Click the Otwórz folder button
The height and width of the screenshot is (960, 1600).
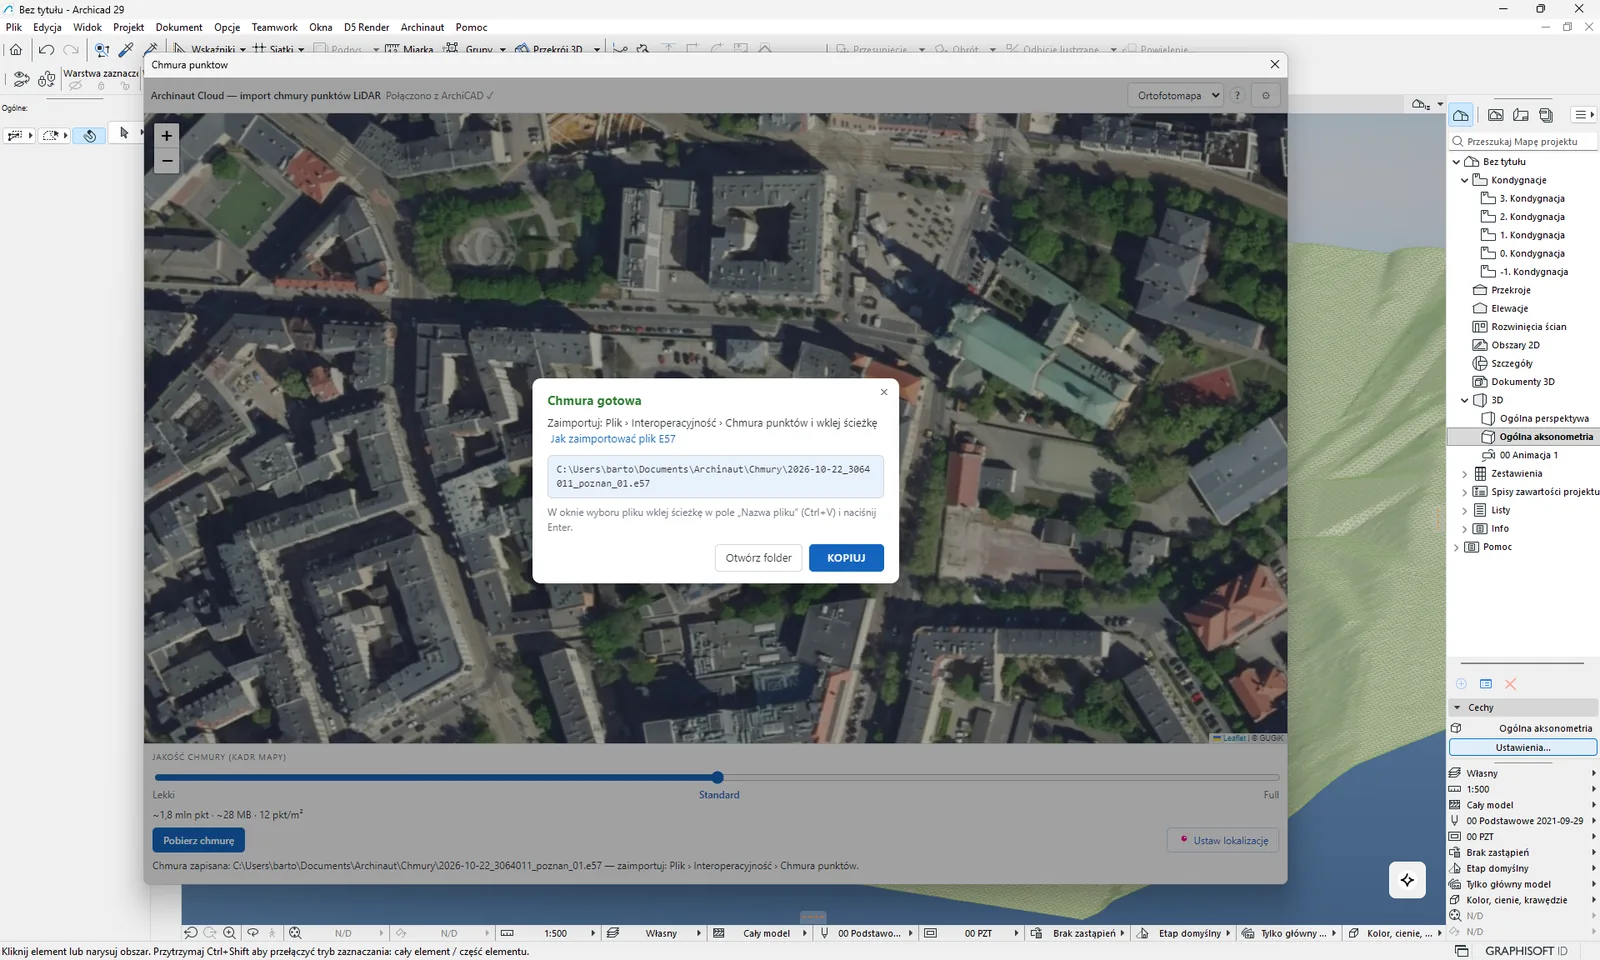tap(758, 558)
